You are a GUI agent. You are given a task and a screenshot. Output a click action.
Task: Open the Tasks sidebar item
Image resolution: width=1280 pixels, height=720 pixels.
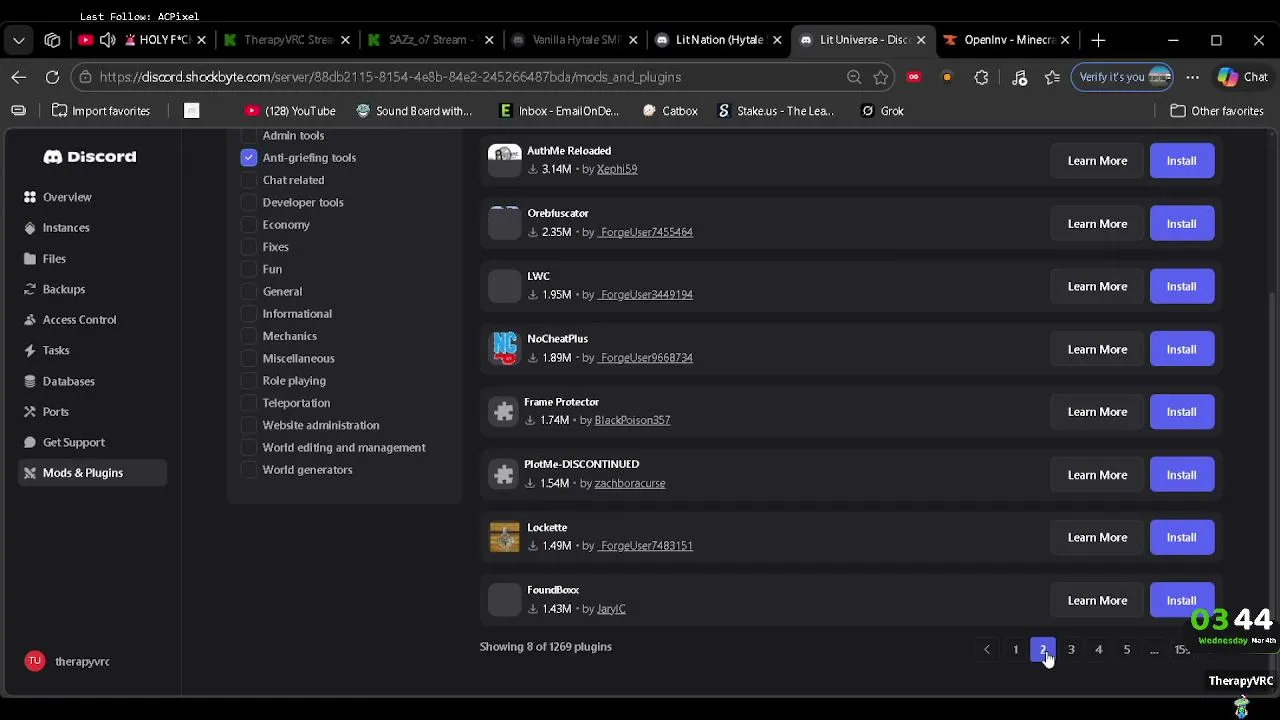pos(92,350)
